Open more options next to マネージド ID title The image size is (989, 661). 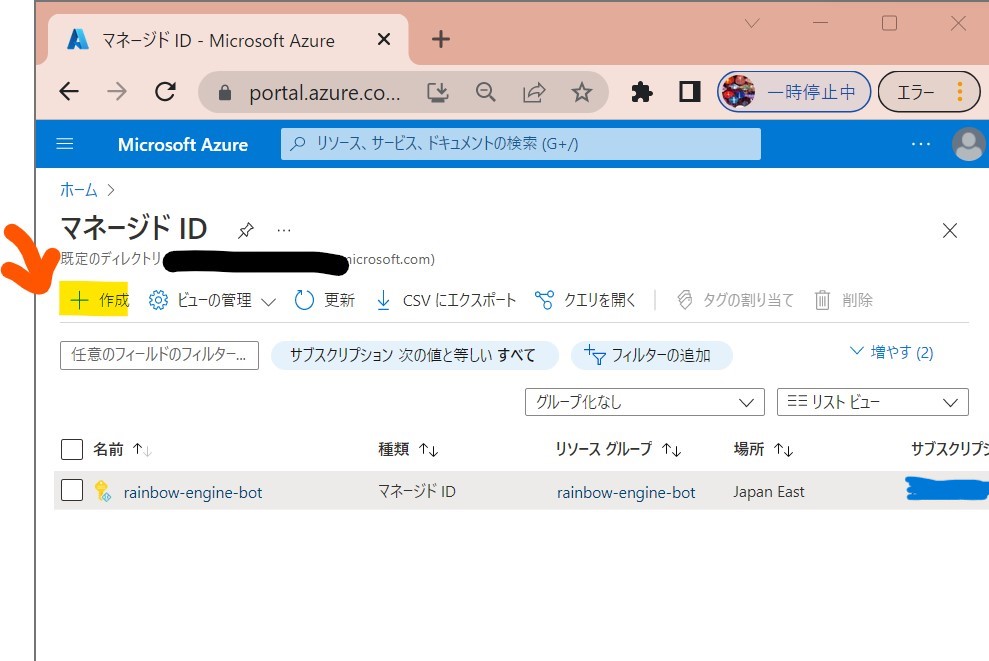point(284,230)
